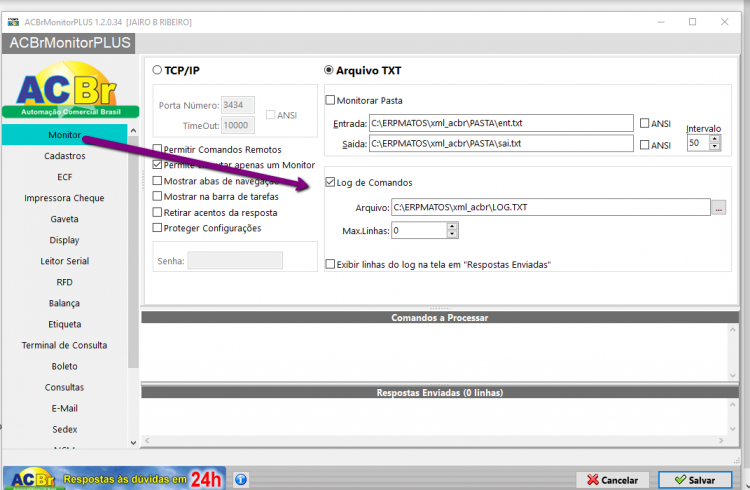
Task: Click the Entrada file path field
Action: (x=501, y=123)
